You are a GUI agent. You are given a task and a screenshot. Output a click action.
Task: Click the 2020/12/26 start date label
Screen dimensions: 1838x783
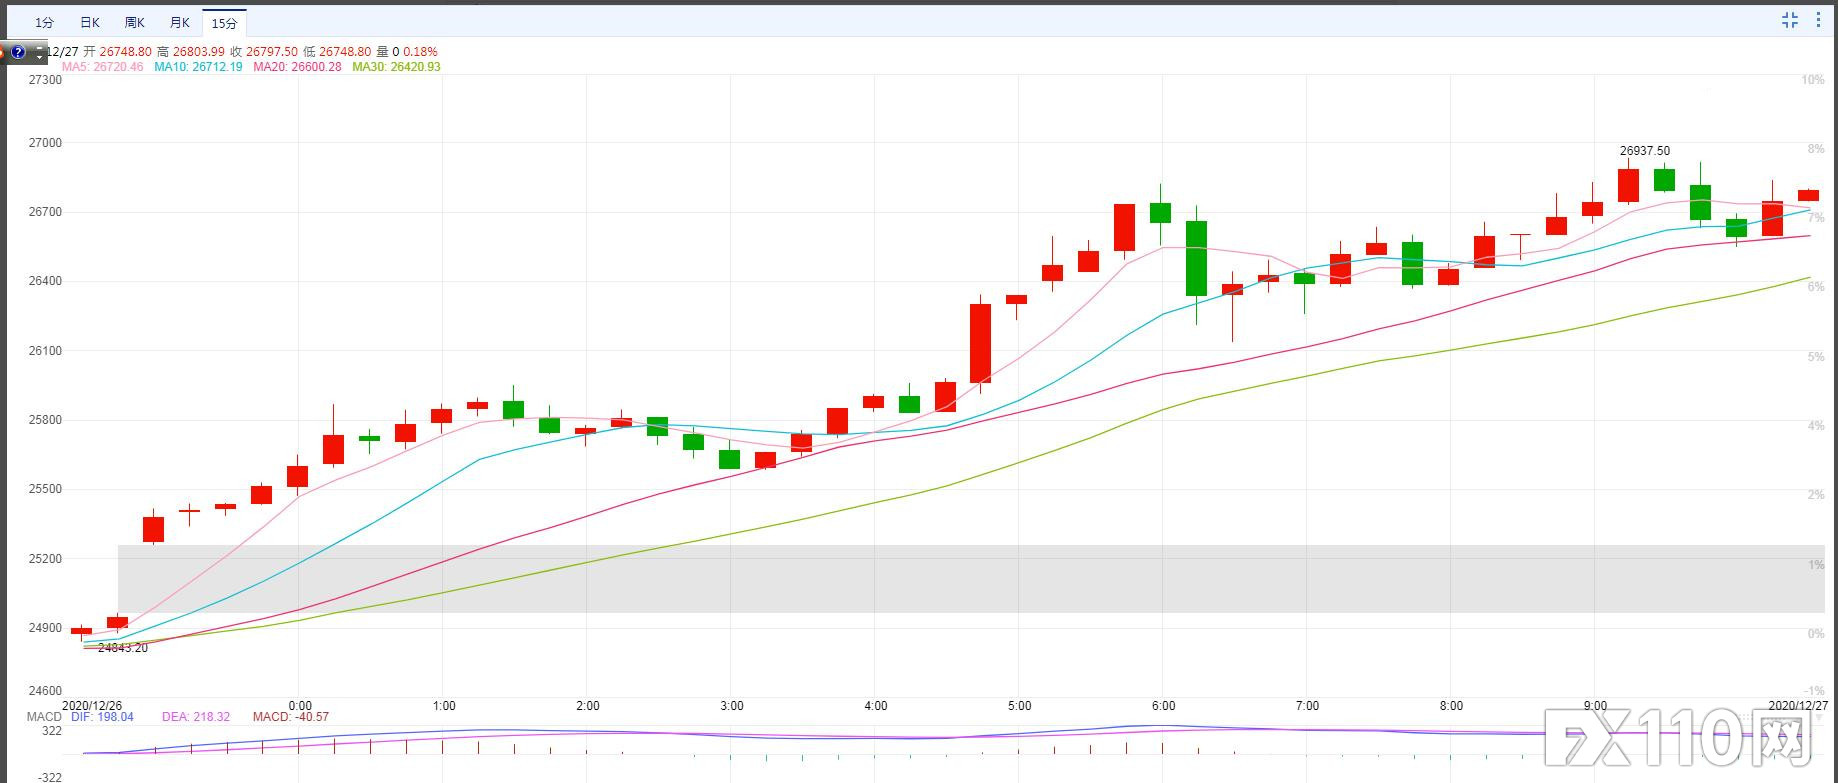coord(92,706)
